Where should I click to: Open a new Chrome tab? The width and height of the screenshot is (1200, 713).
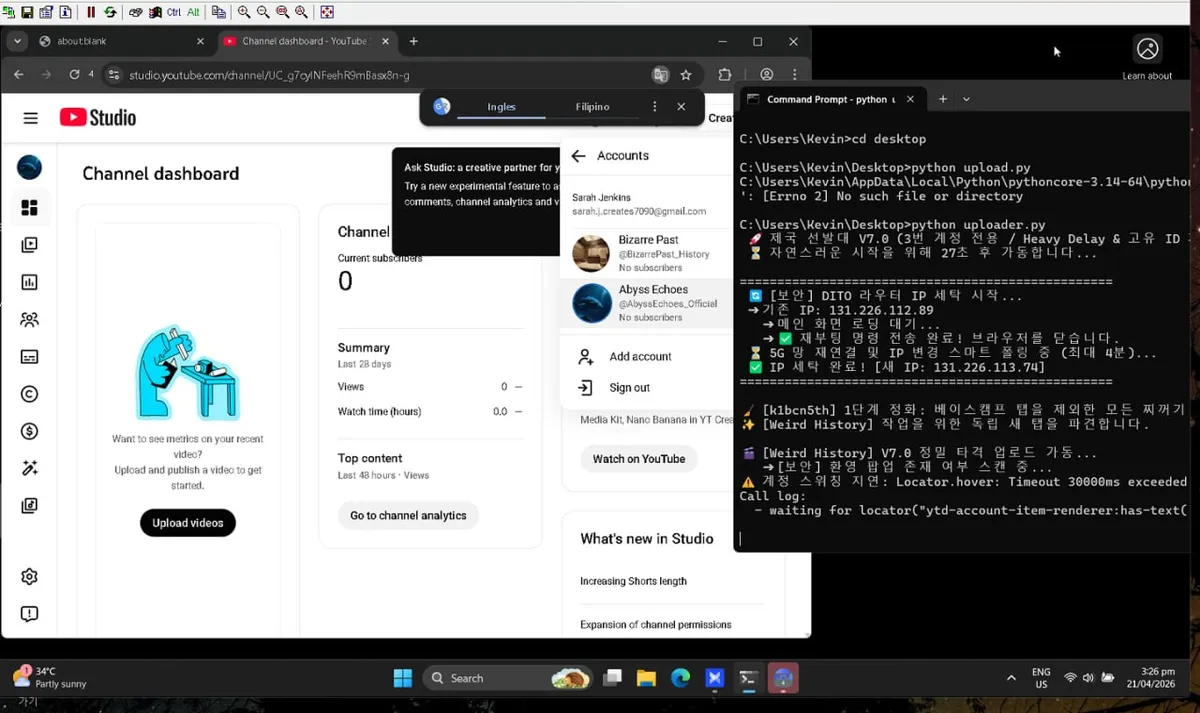[x=414, y=41]
